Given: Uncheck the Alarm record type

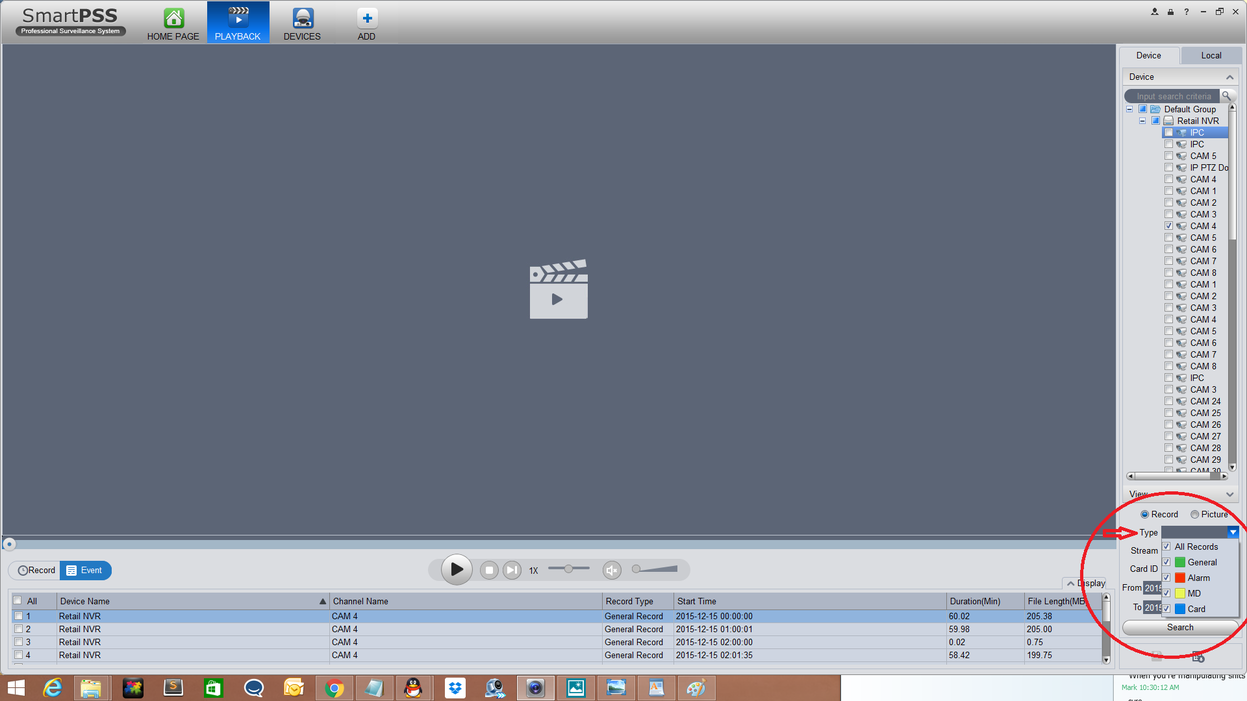Looking at the screenshot, I should click(x=1166, y=578).
